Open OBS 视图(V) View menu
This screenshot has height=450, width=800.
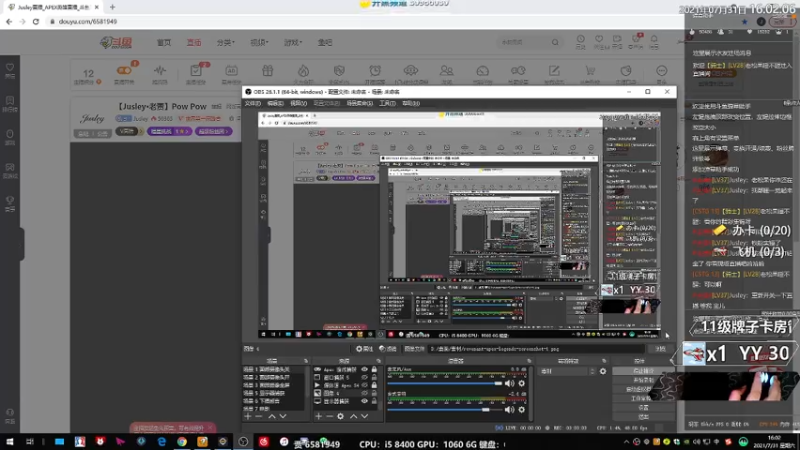coord(298,104)
